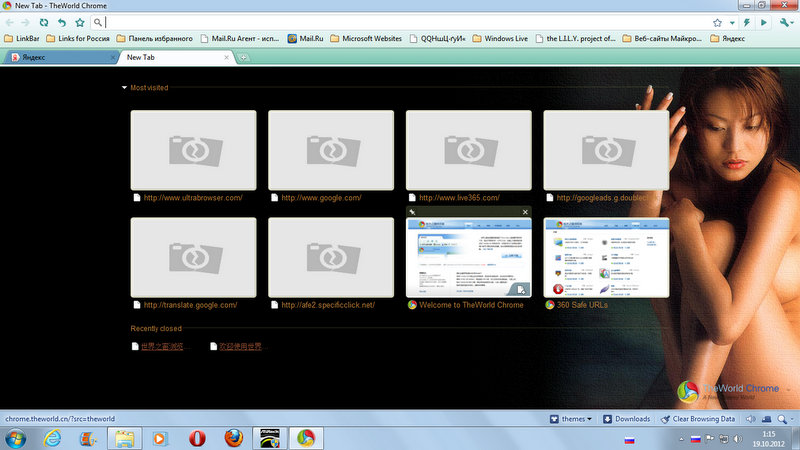Open www.google.com thumbnail
This screenshot has width=800, height=450.
point(331,150)
